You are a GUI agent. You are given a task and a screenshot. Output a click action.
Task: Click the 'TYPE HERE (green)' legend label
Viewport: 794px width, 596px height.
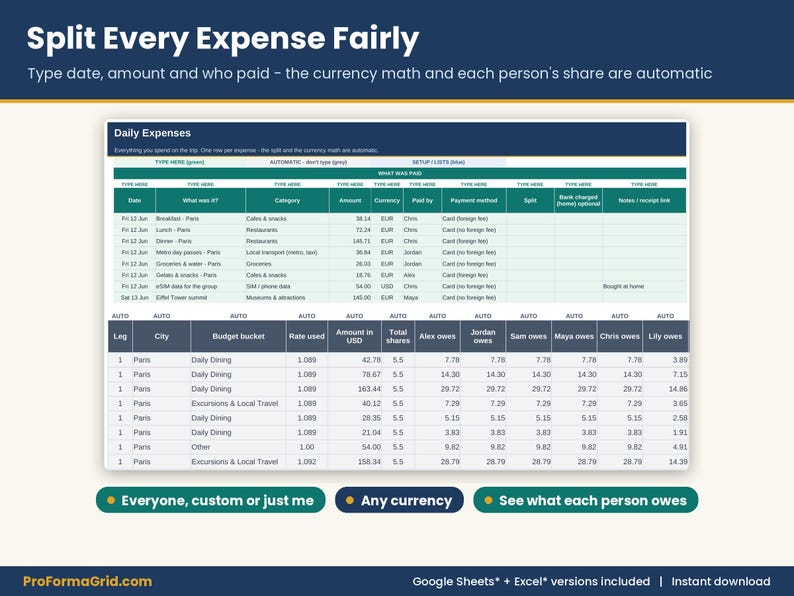(x=179, y=163)
